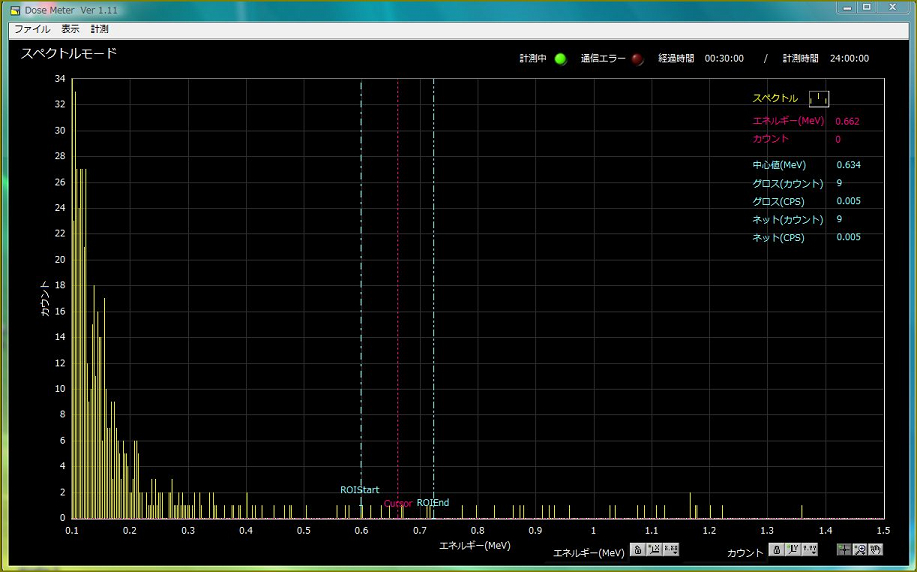Click the ROIEnd marker line
The width and height of the screenshot is (917, 572).
point(433,300)
